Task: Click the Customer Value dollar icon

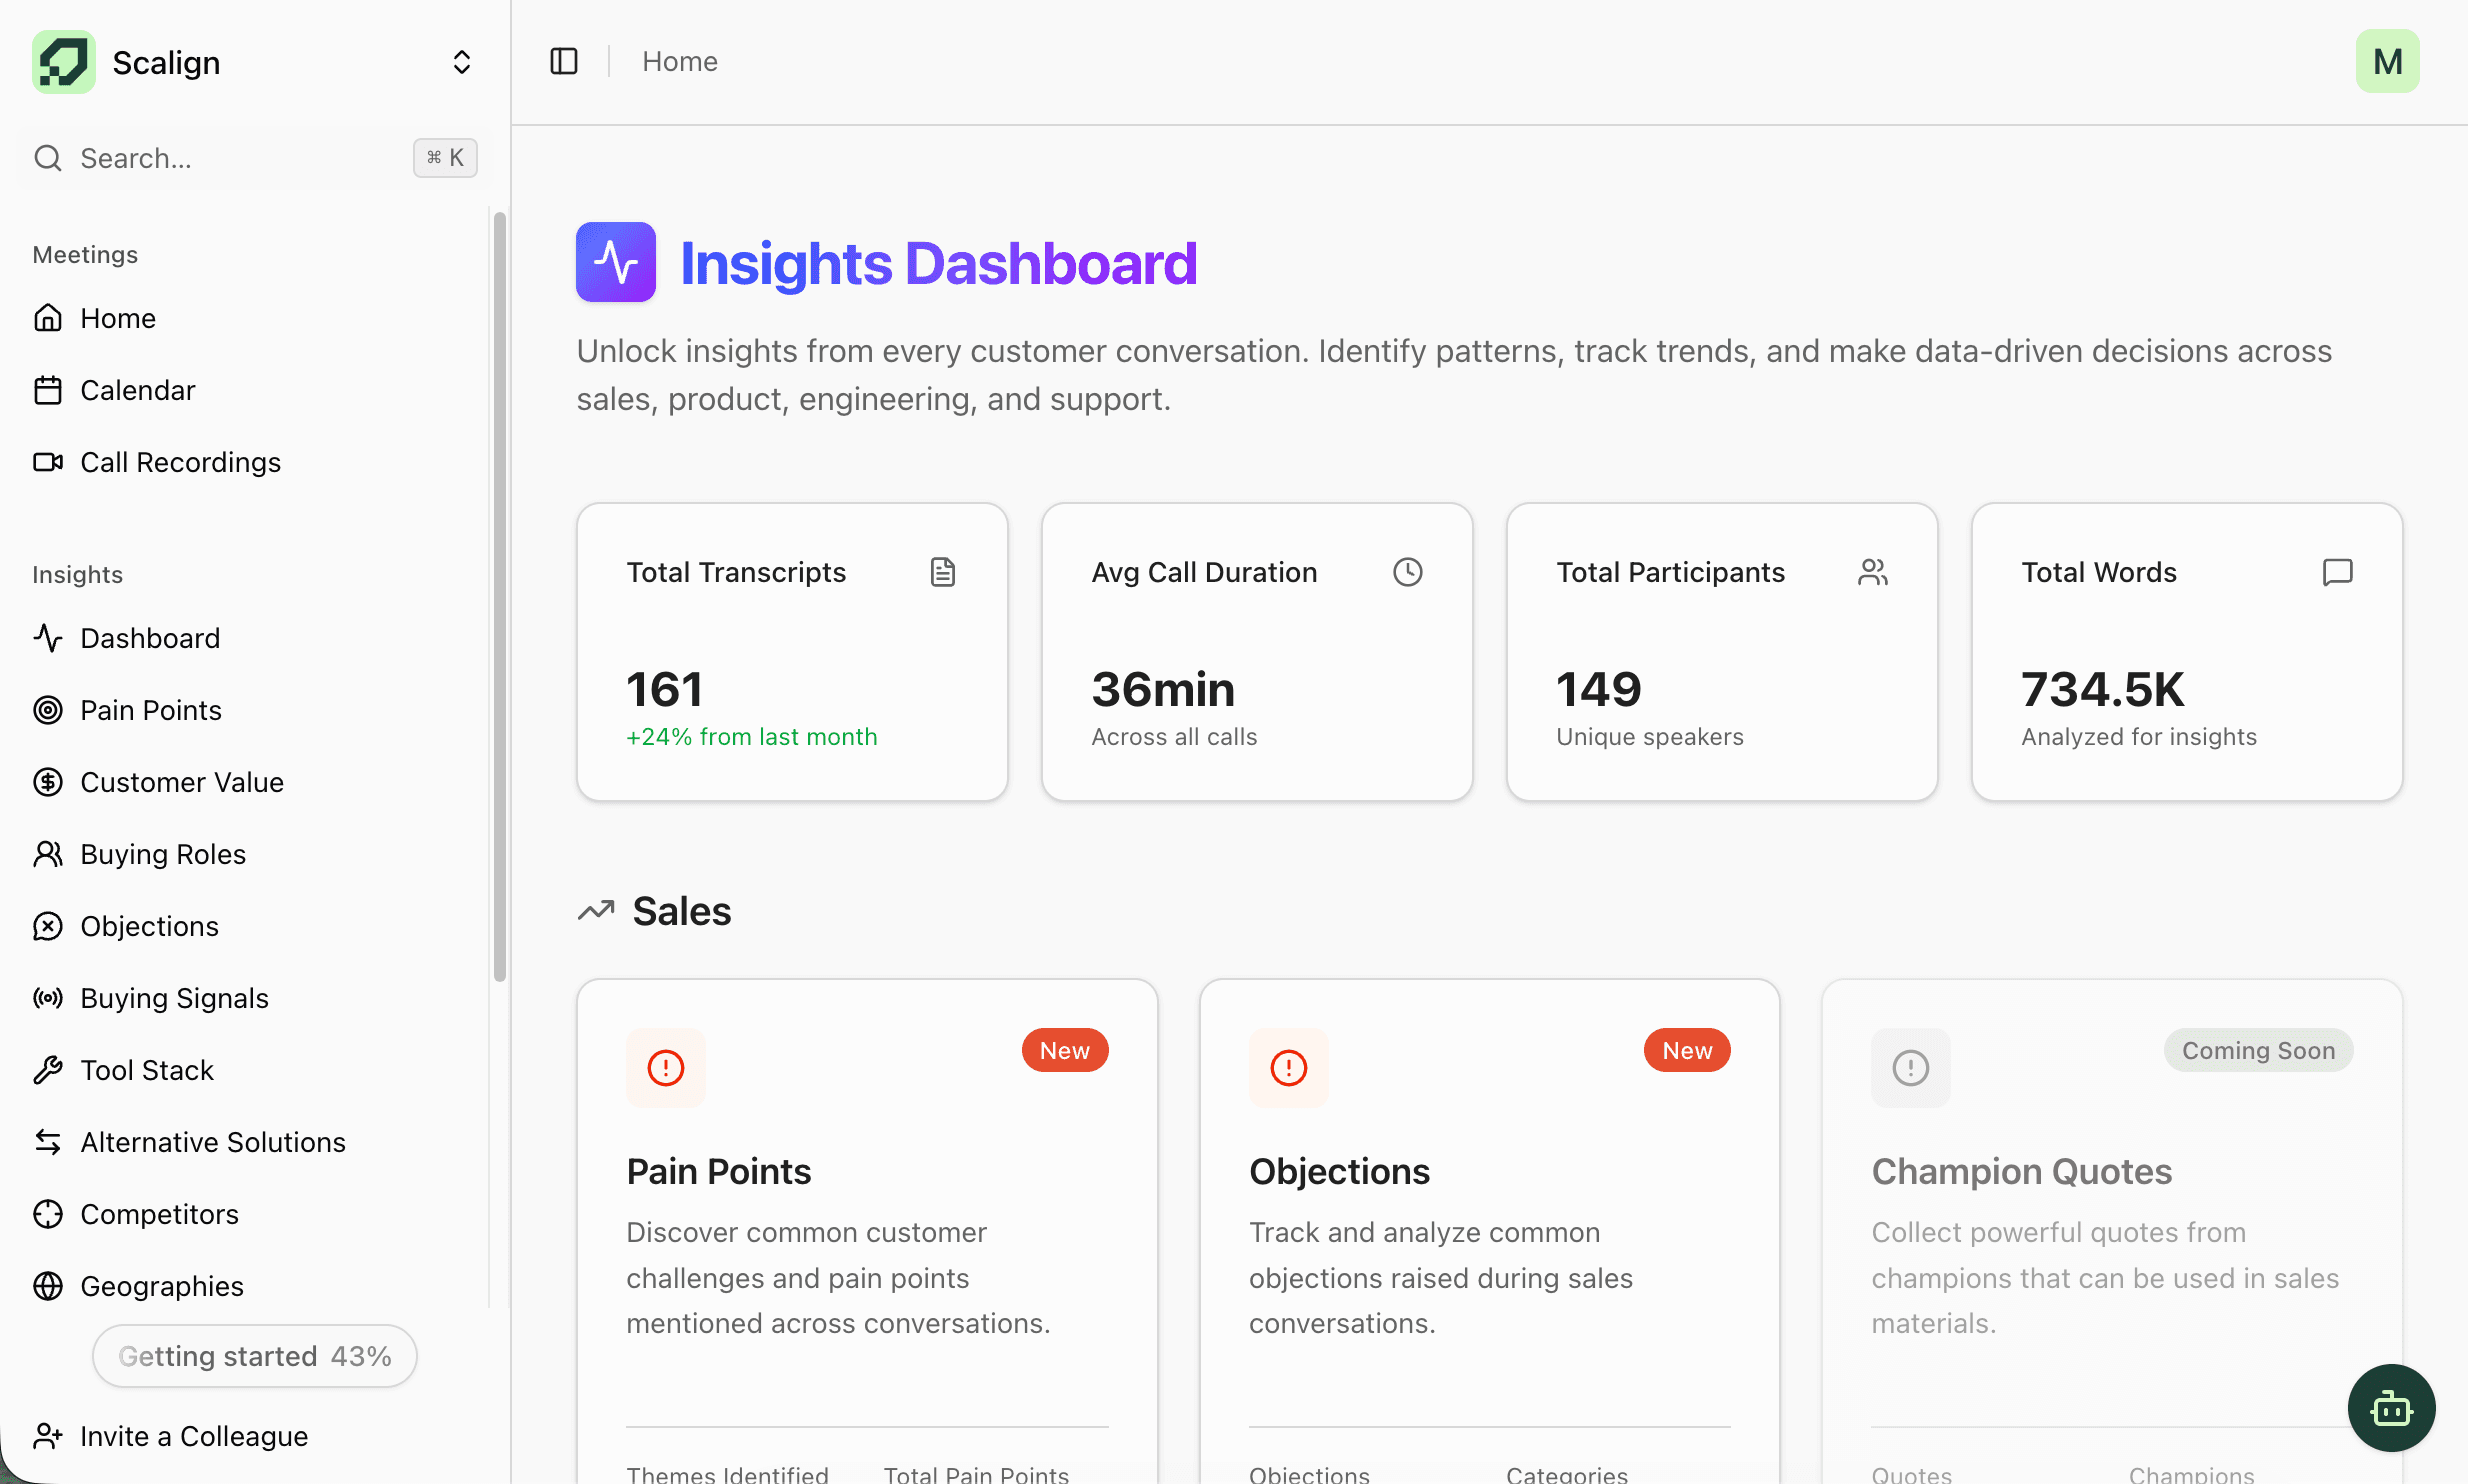Action: tap(48, 782)
